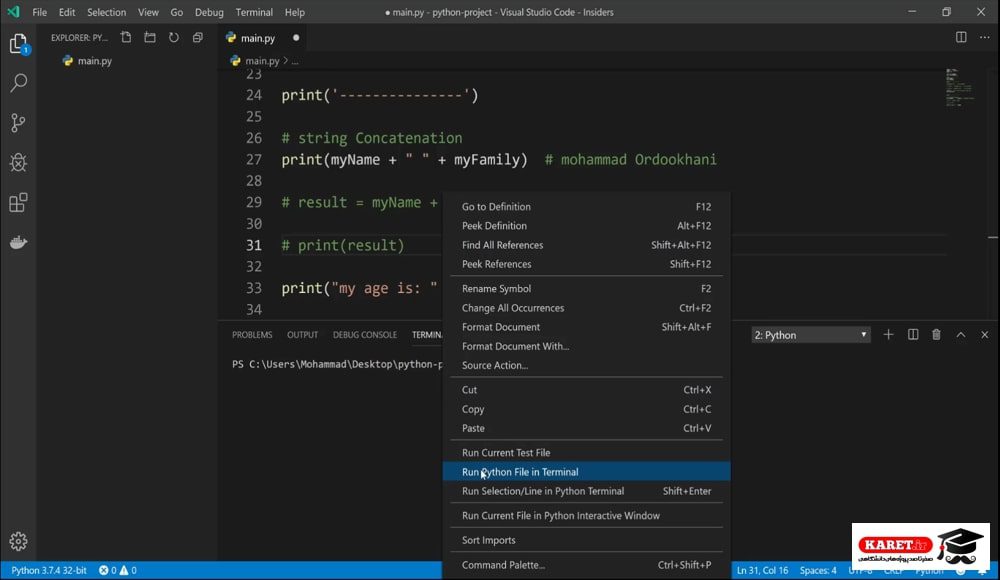Select Format Document
This screenshot has width=1000, height=580.
pos(586,327)
